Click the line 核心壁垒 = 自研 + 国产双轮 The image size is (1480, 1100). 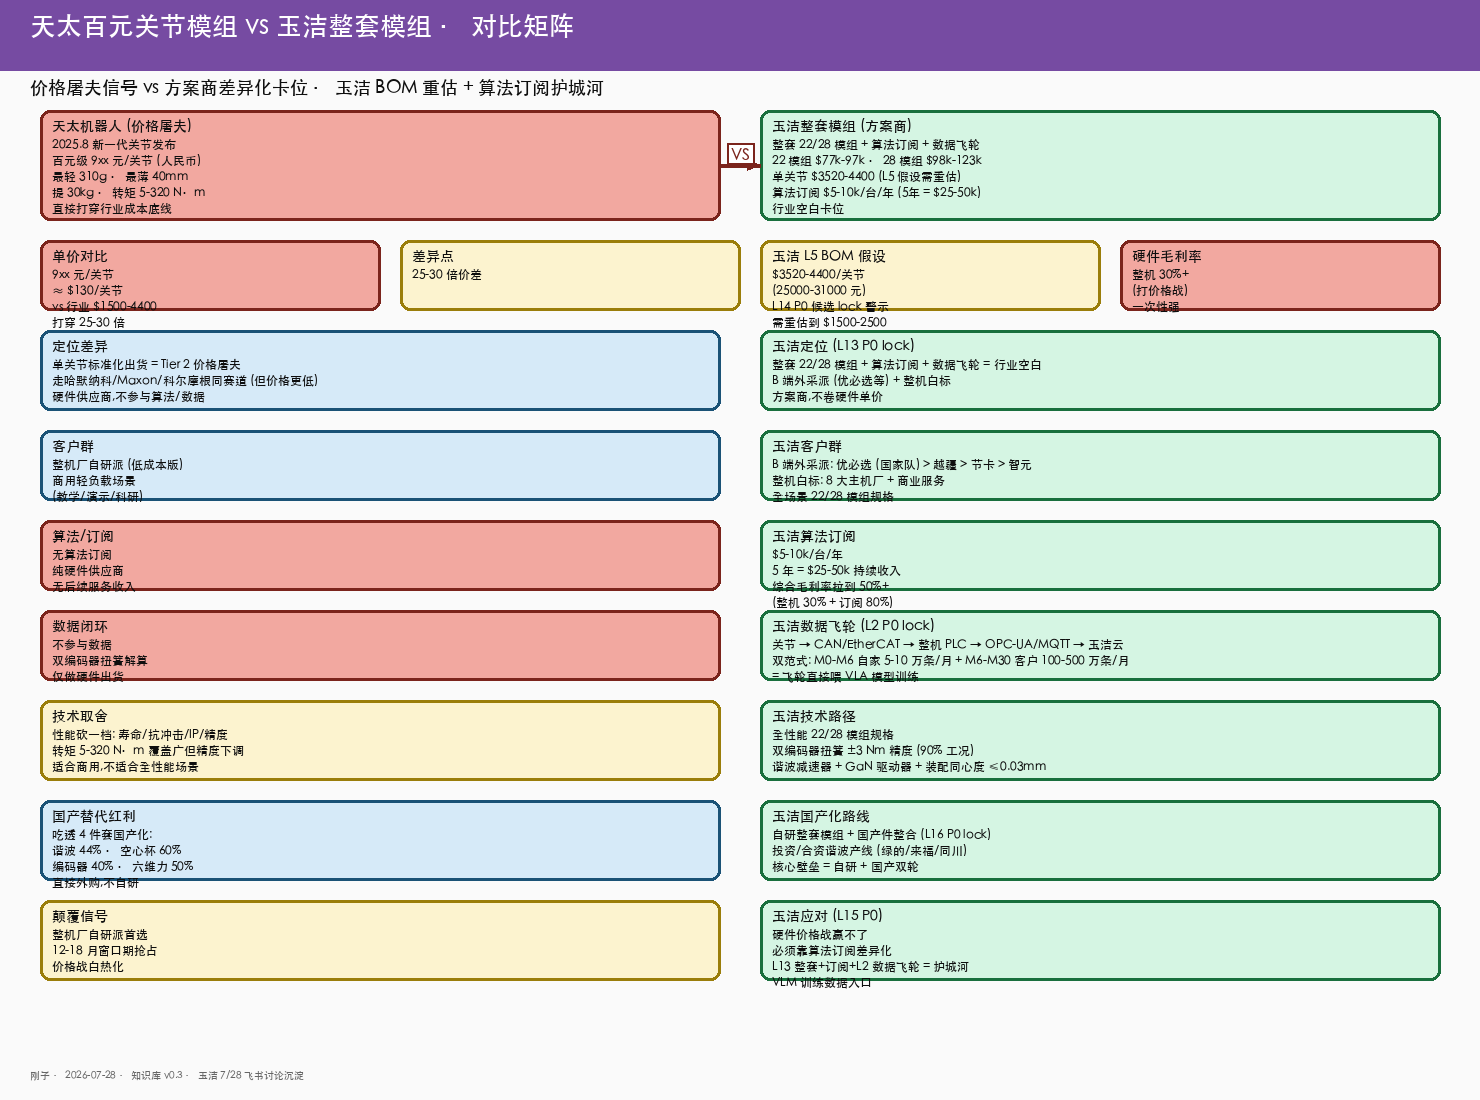tap(845, 867)
